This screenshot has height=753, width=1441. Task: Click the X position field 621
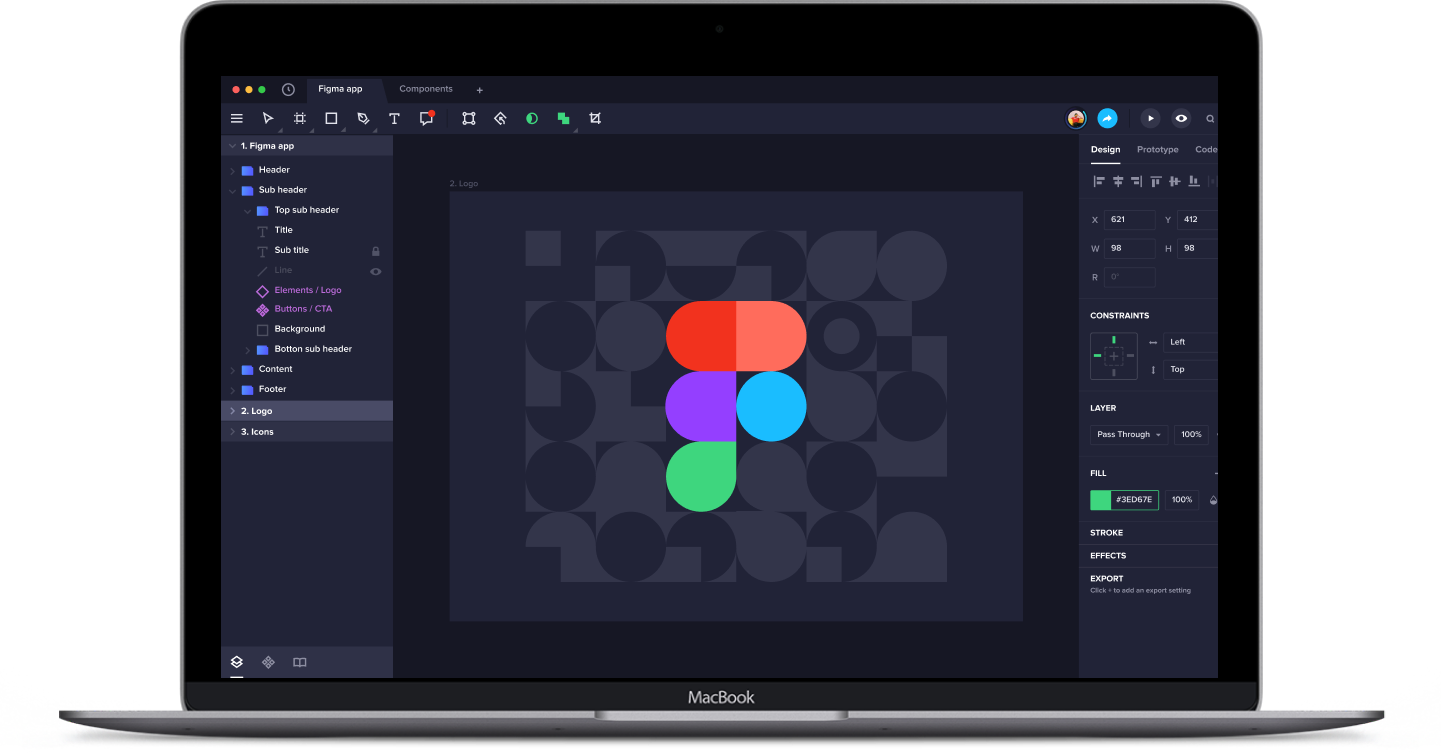coord(1129,219)
